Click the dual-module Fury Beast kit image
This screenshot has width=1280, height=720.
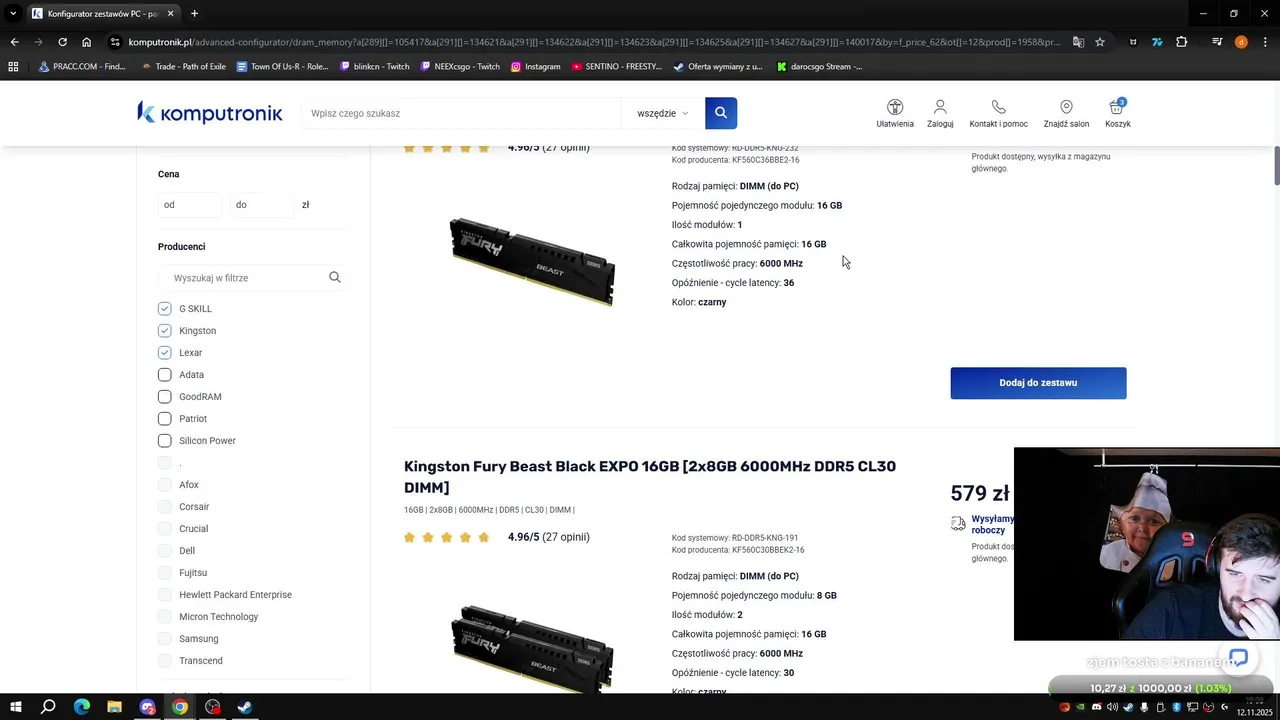[x=532, y=648]
